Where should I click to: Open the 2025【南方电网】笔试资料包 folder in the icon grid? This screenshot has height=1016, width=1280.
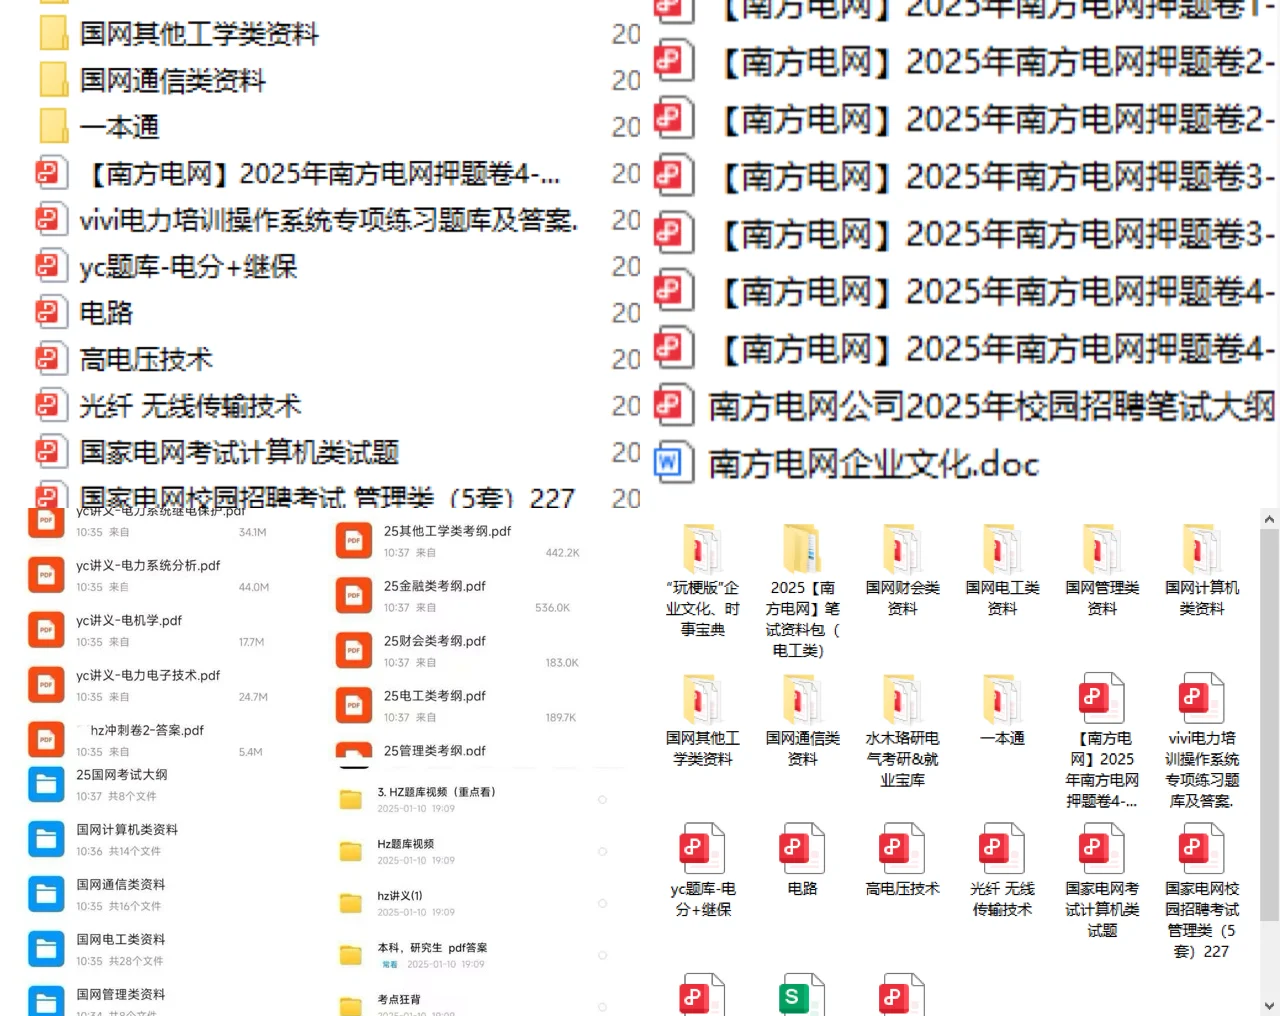coord(802,592)
